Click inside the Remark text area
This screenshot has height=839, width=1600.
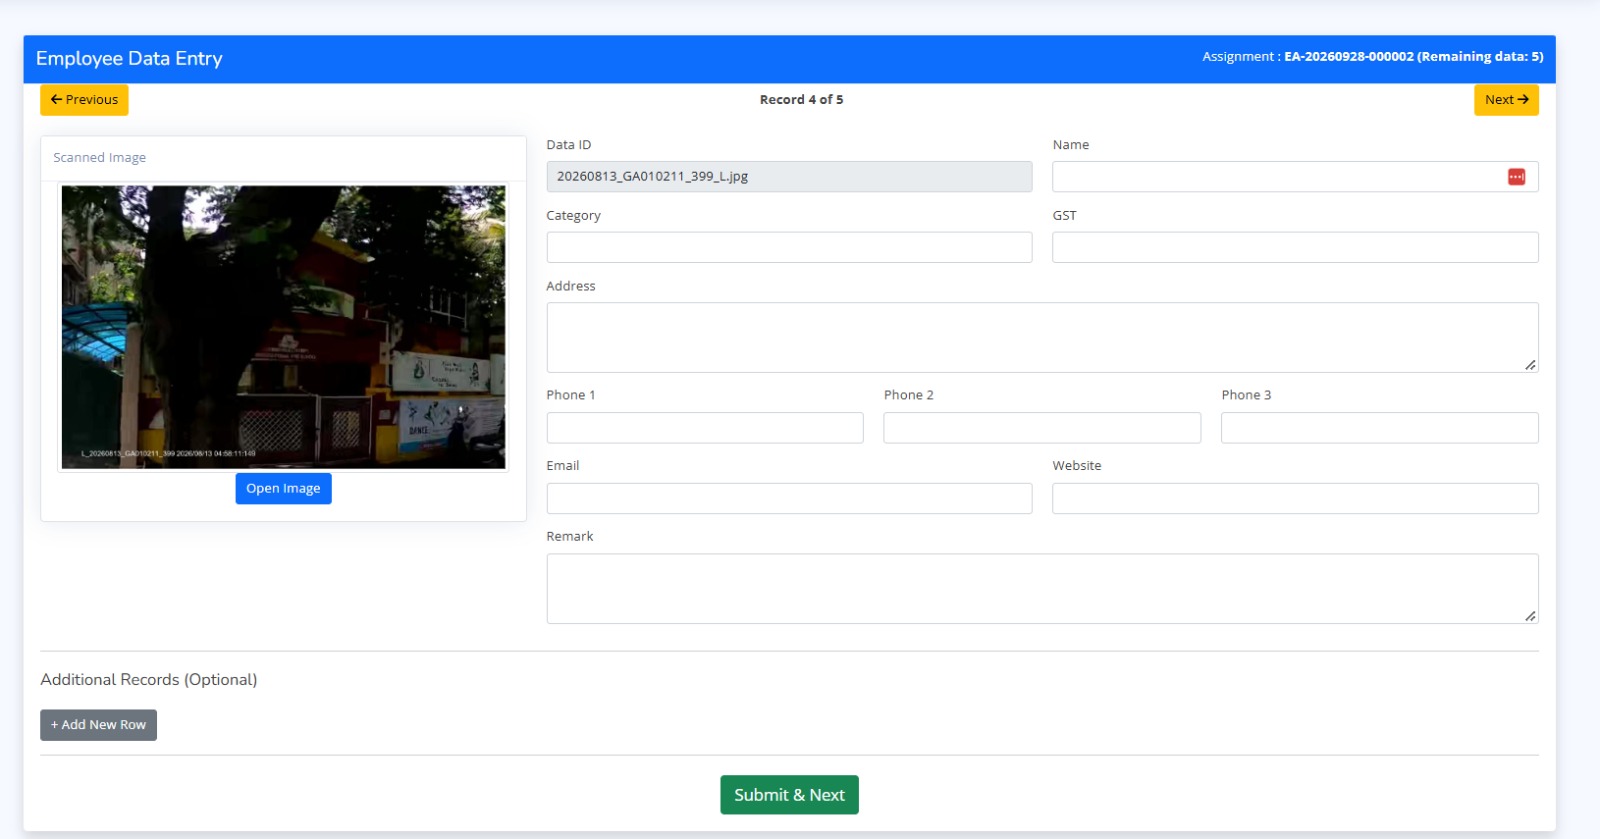point(1042,589)
